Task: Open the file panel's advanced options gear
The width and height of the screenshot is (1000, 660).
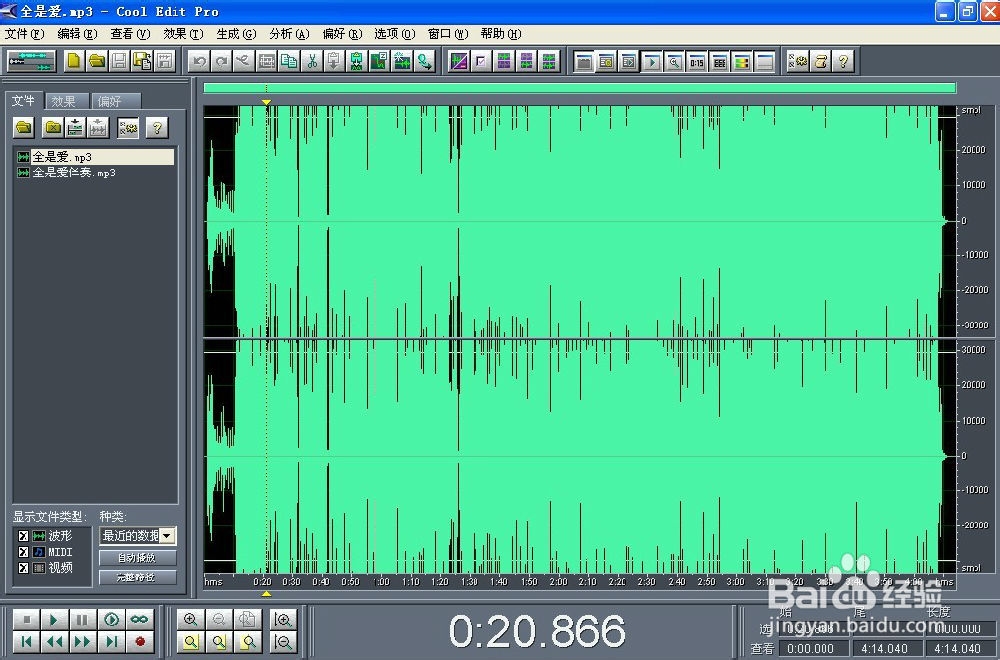Action: (x=128, y=128)
